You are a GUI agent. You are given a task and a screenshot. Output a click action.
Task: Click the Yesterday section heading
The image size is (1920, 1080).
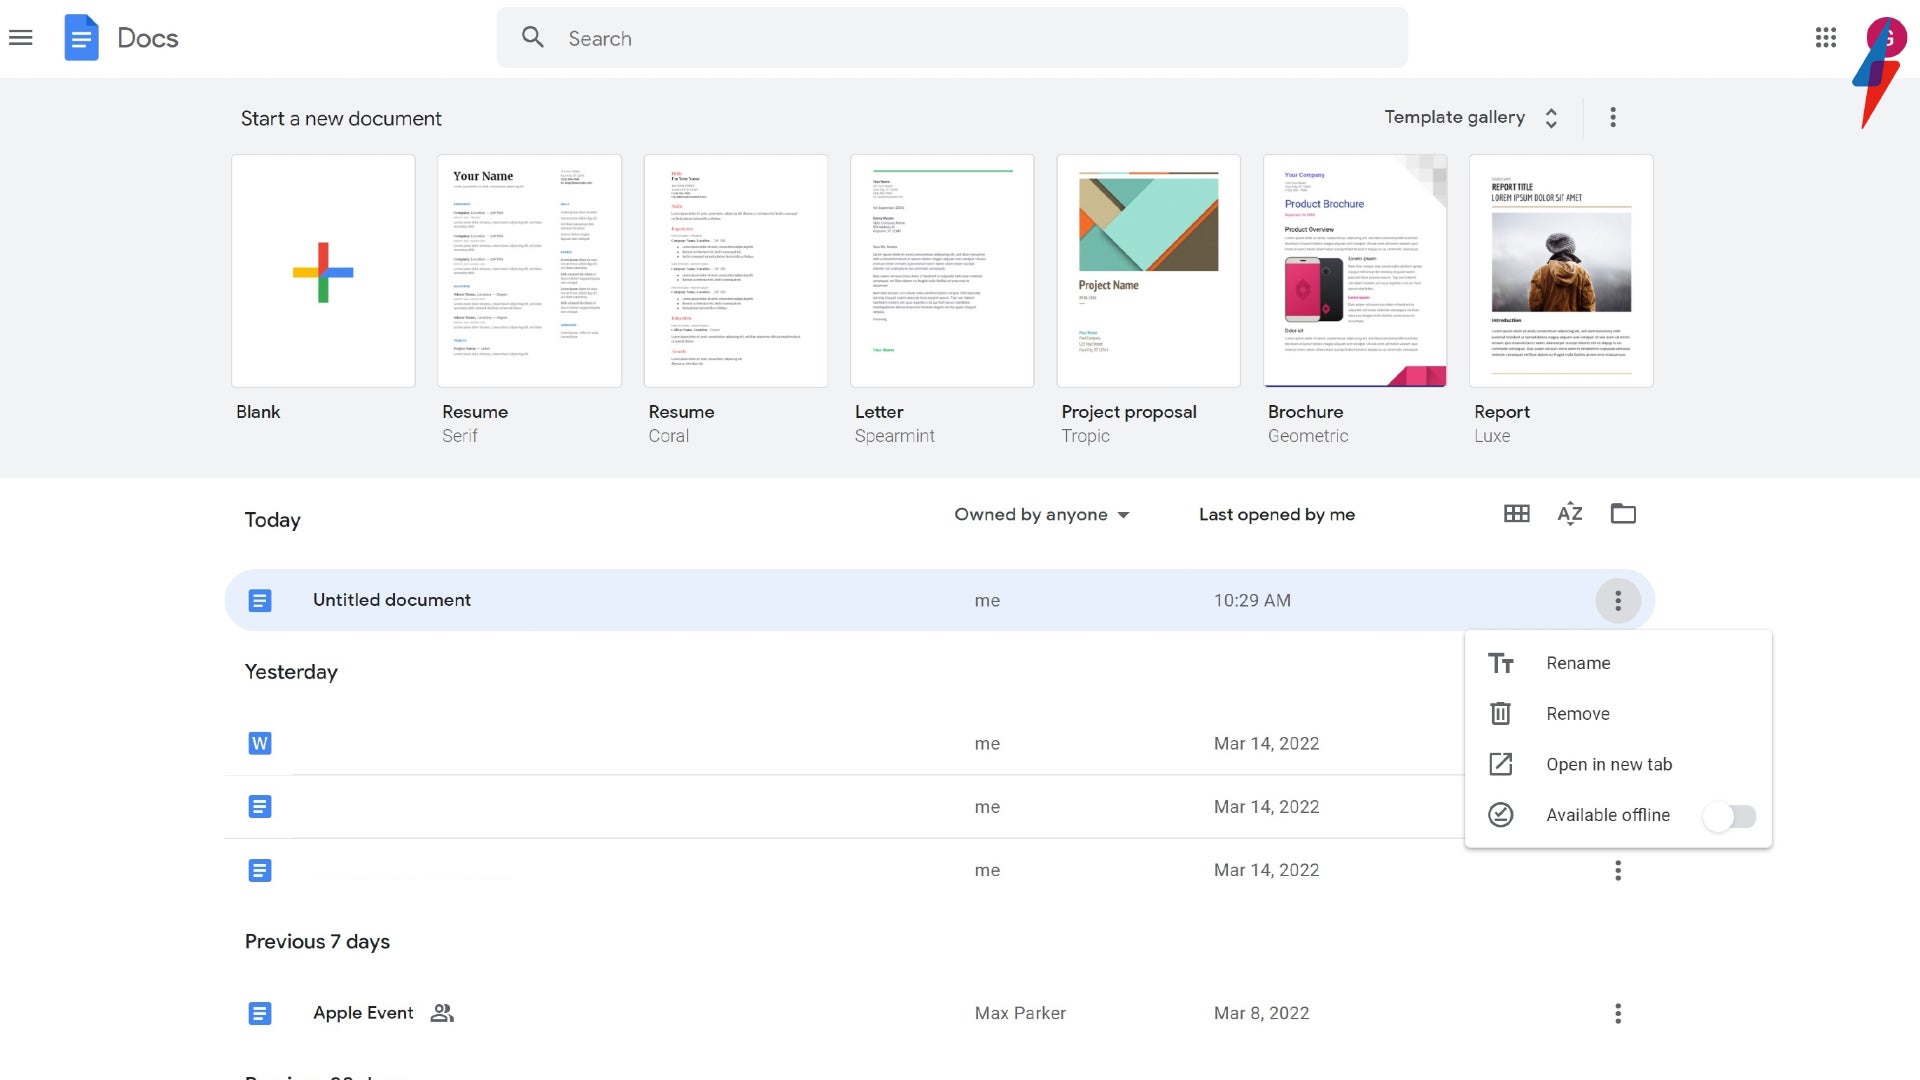click(291, 672)
